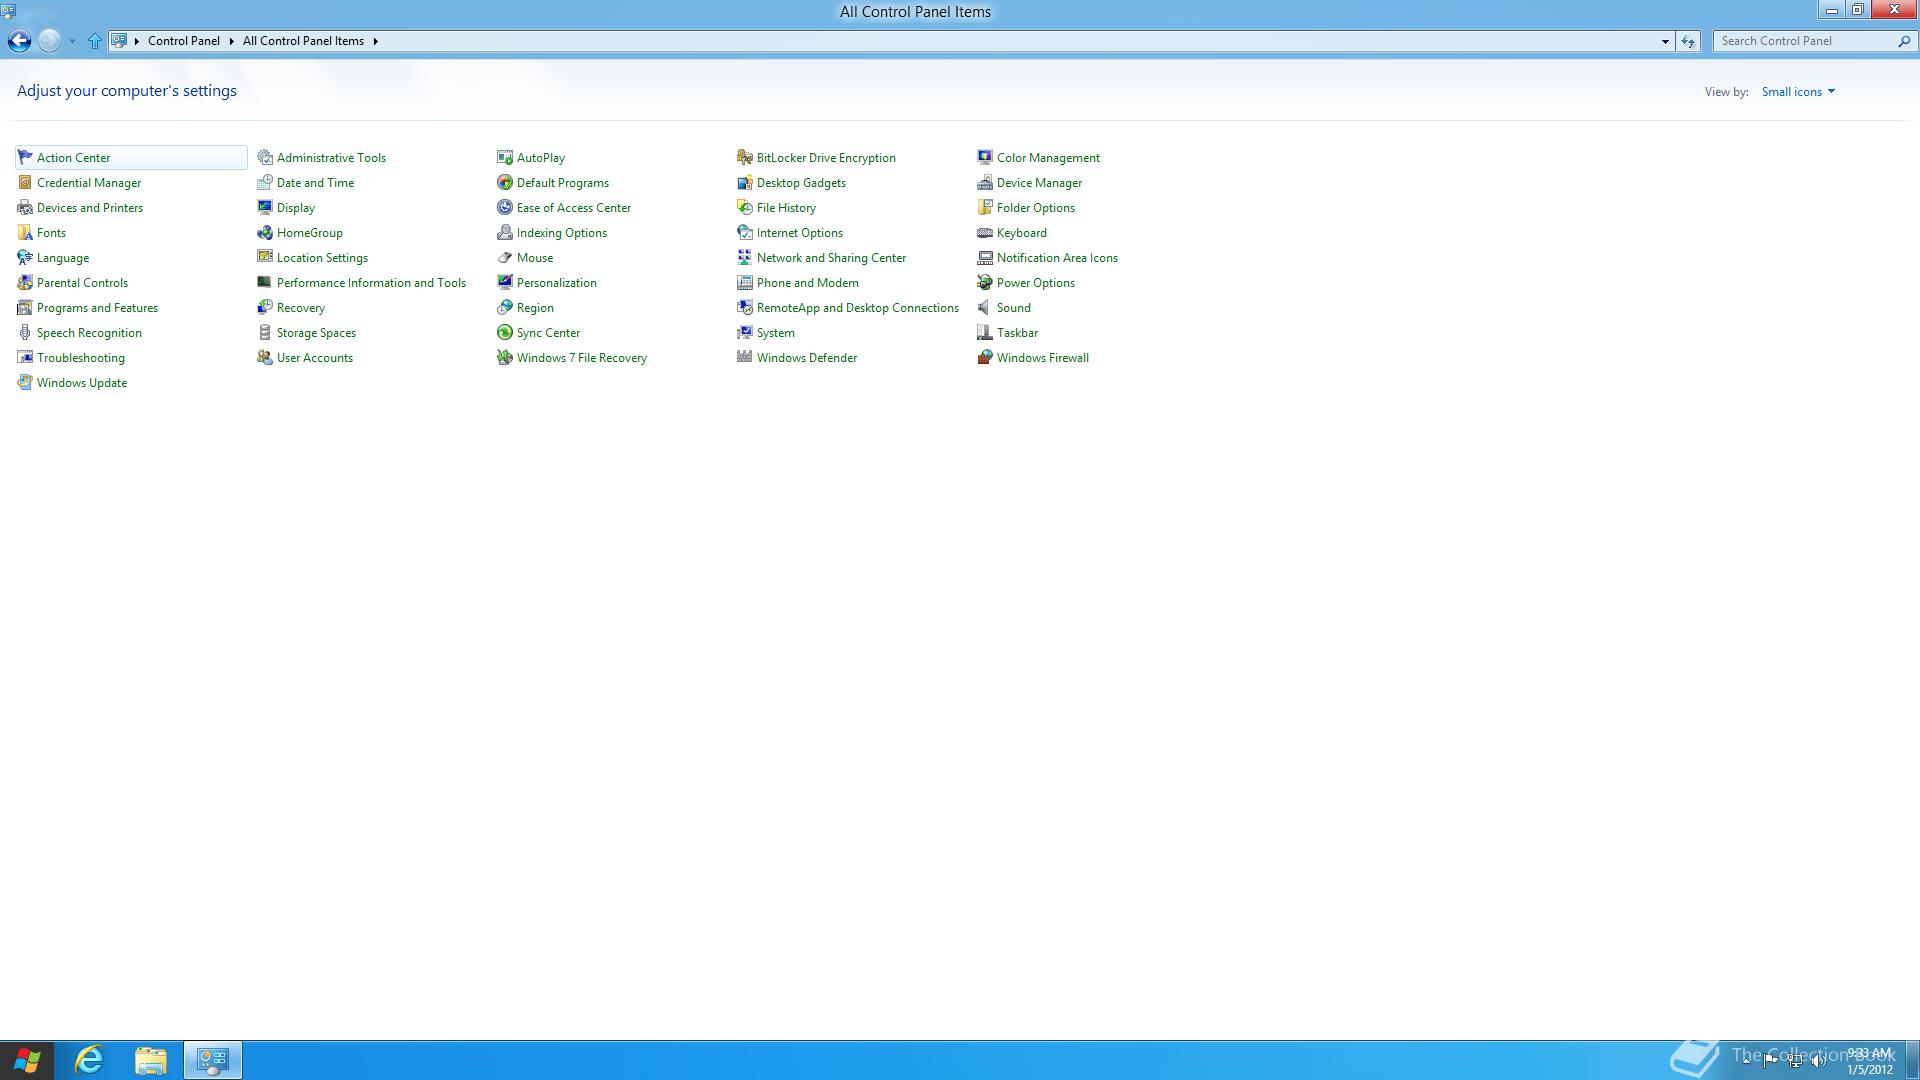Click the User Accounts icon
The image size is (1920, 1080).
(x=265, y=357)
